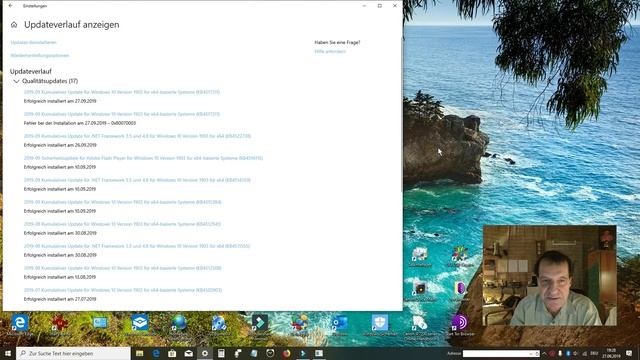Click the 'Zur Suche Text hier eingeben' box
Image resolution: width=640 pixels, height=360 pixels.
click(x=73, y=353)
